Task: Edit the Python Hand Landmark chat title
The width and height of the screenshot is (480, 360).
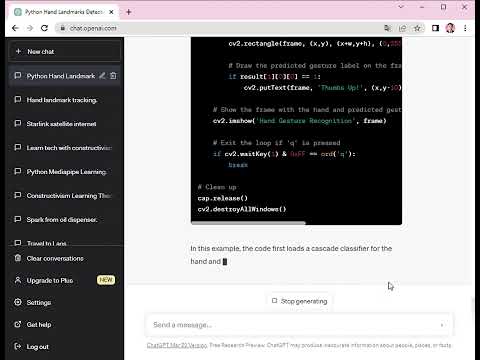Action: coord(102,76)
